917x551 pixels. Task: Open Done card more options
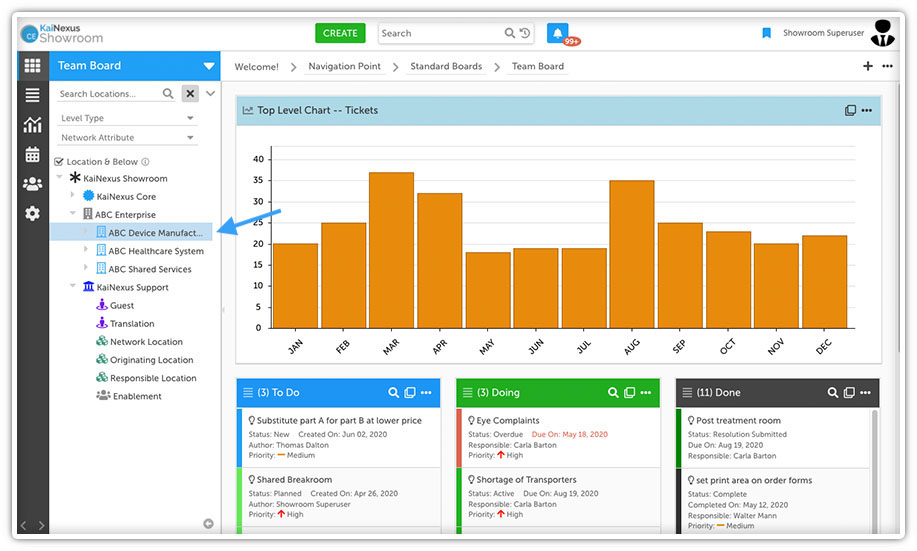866,392
